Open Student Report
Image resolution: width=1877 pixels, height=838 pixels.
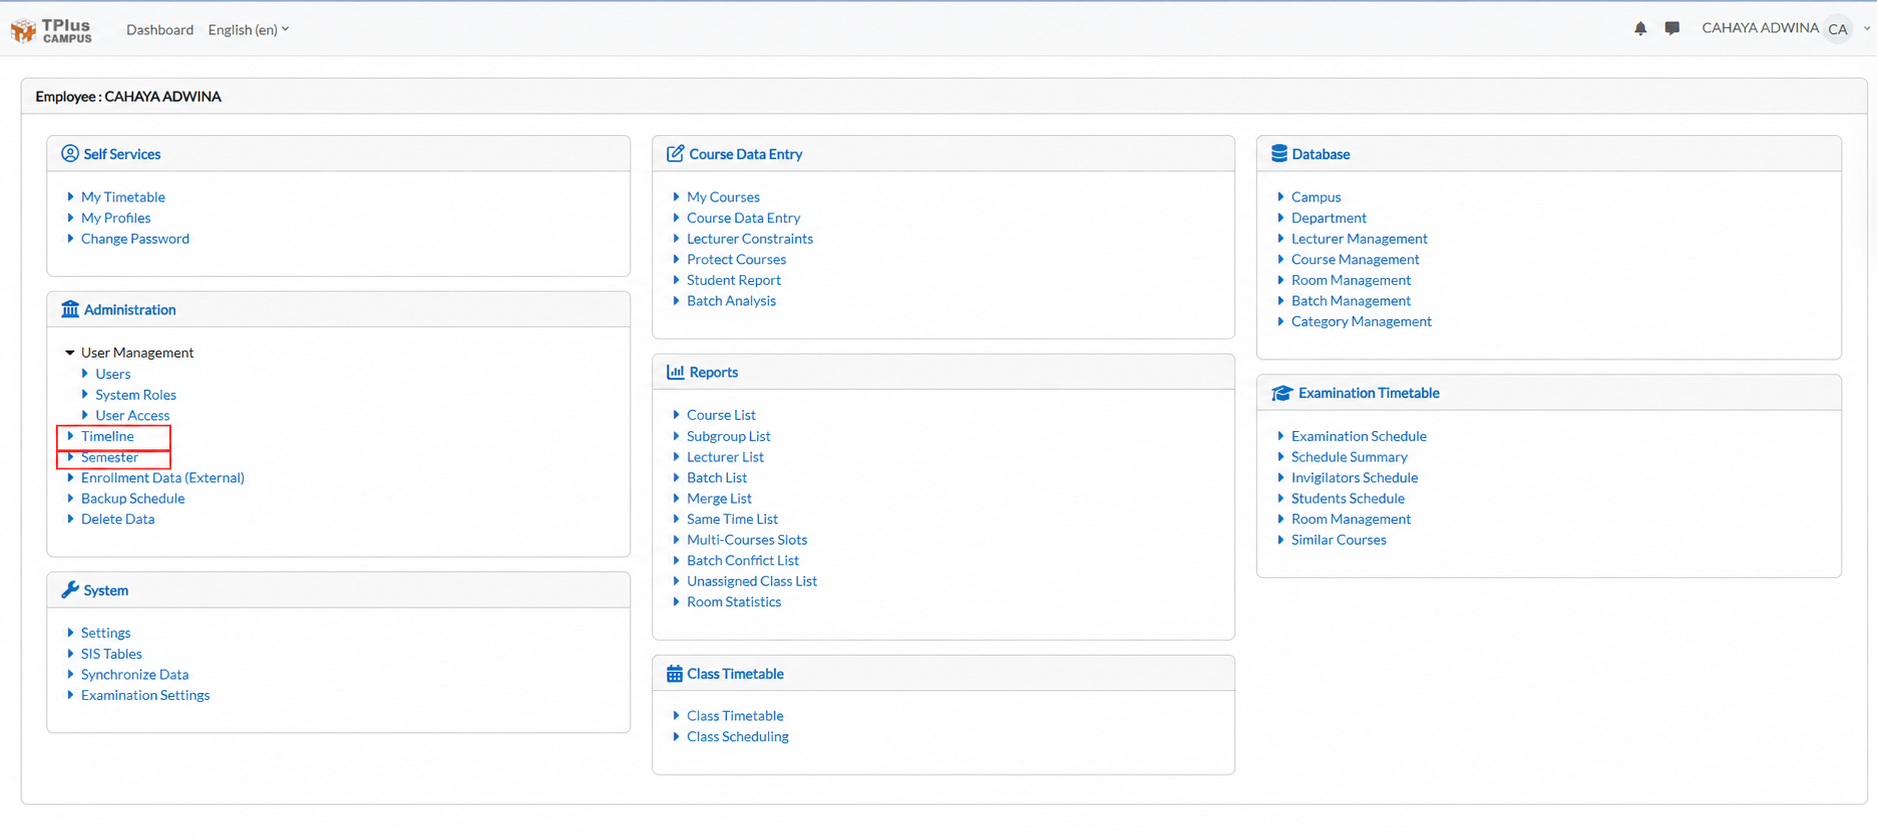734,280
